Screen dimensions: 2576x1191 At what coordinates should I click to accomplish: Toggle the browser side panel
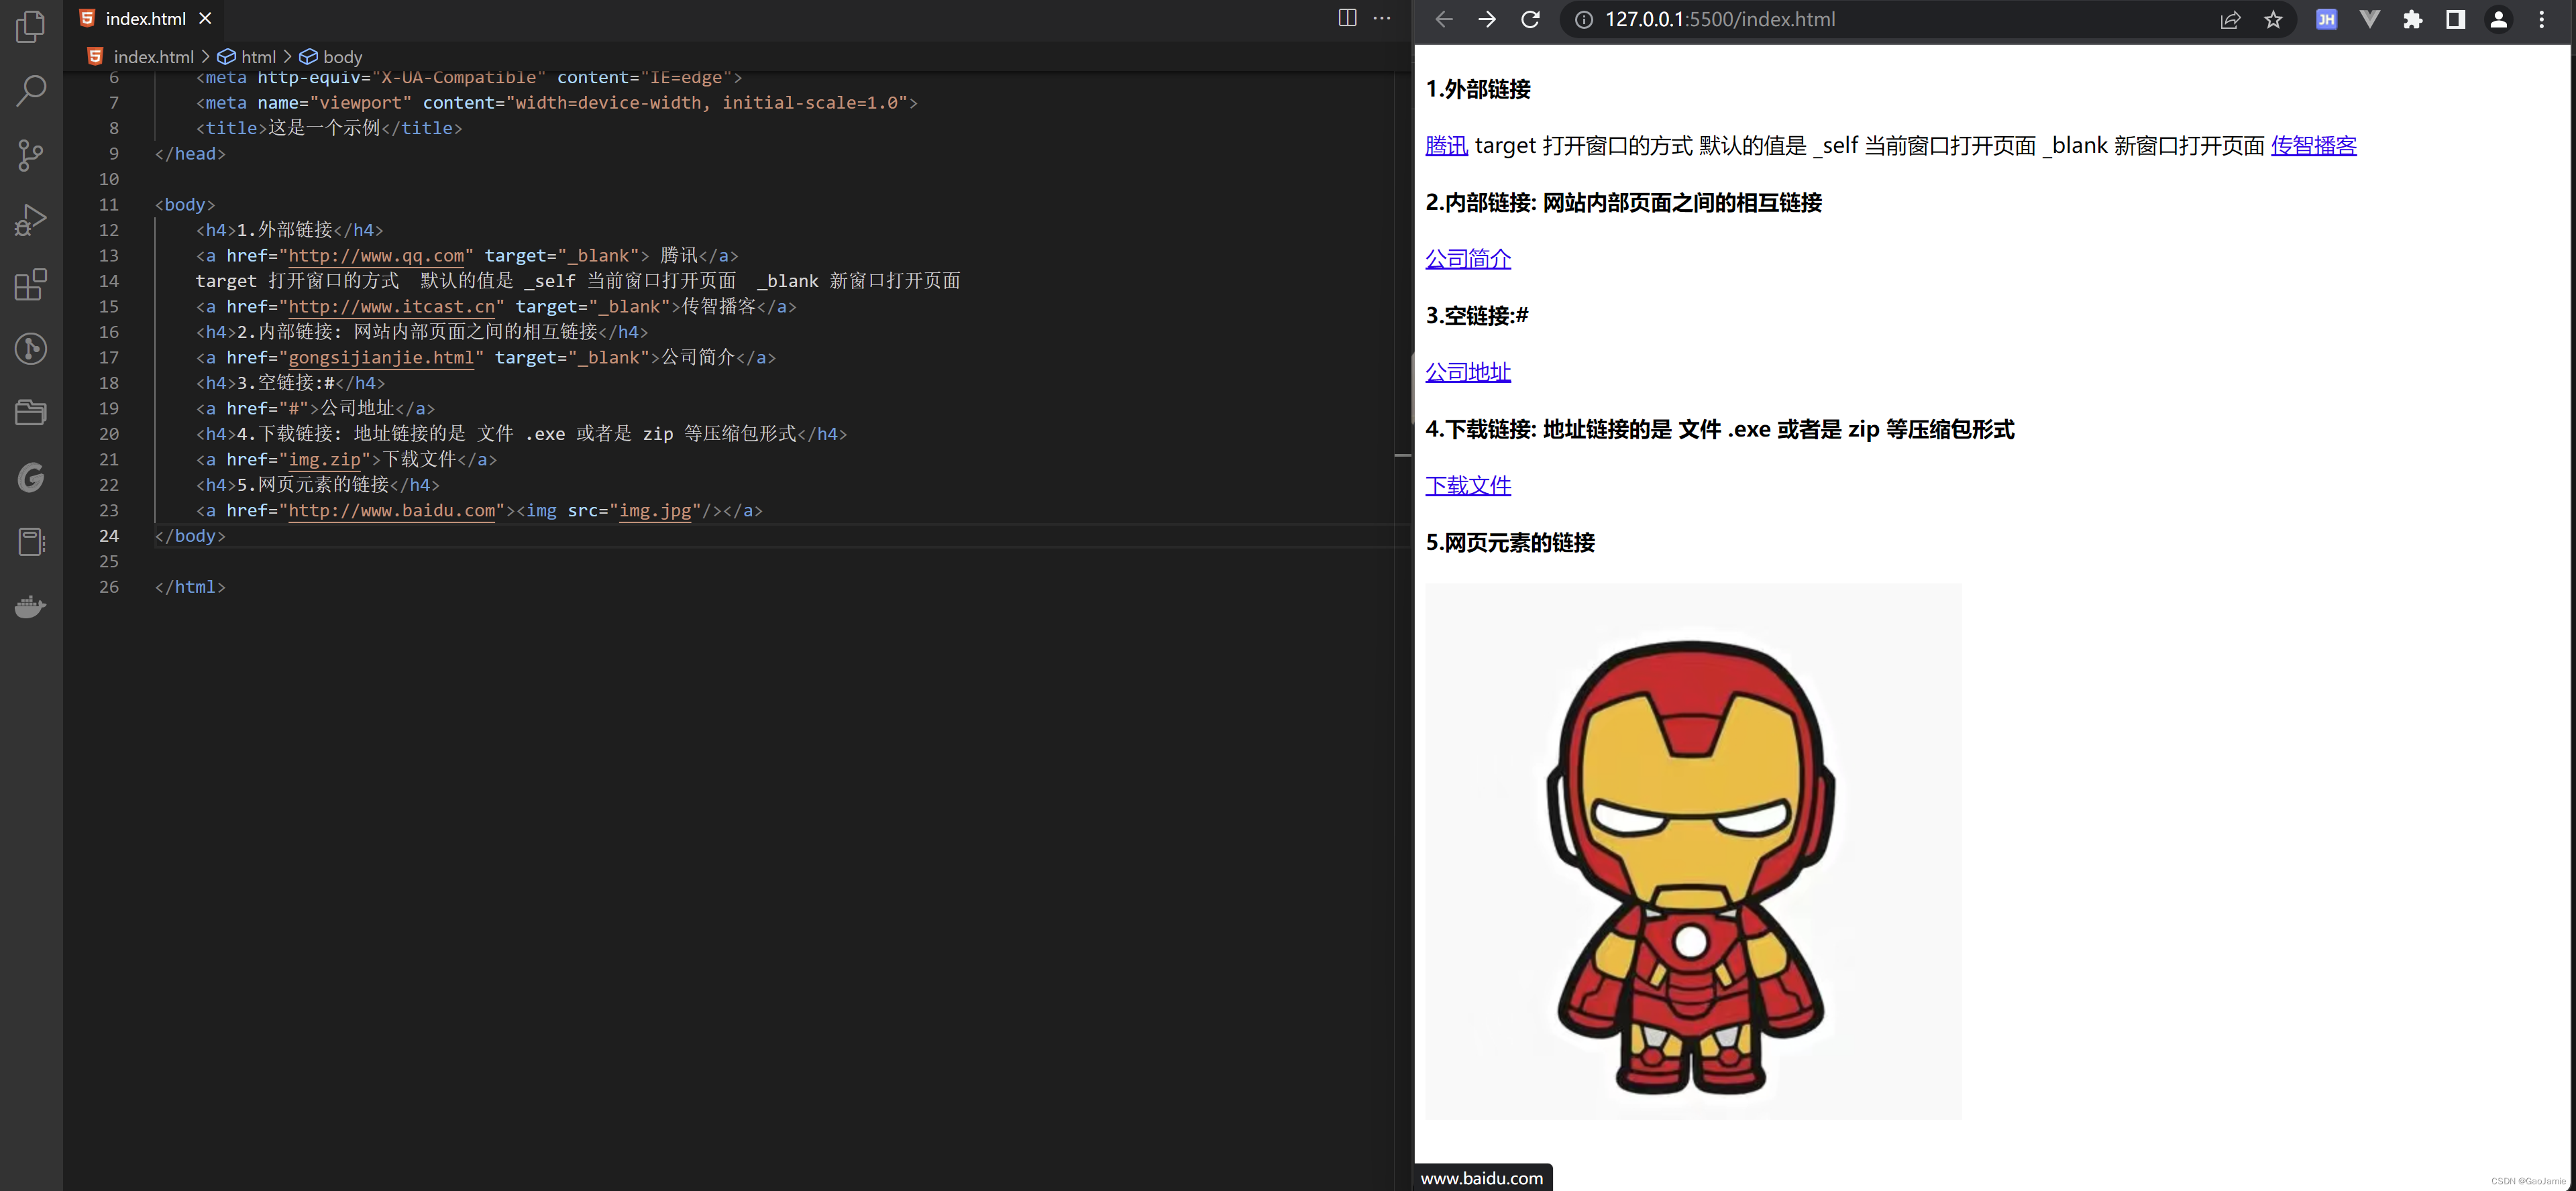(2455, 19)
